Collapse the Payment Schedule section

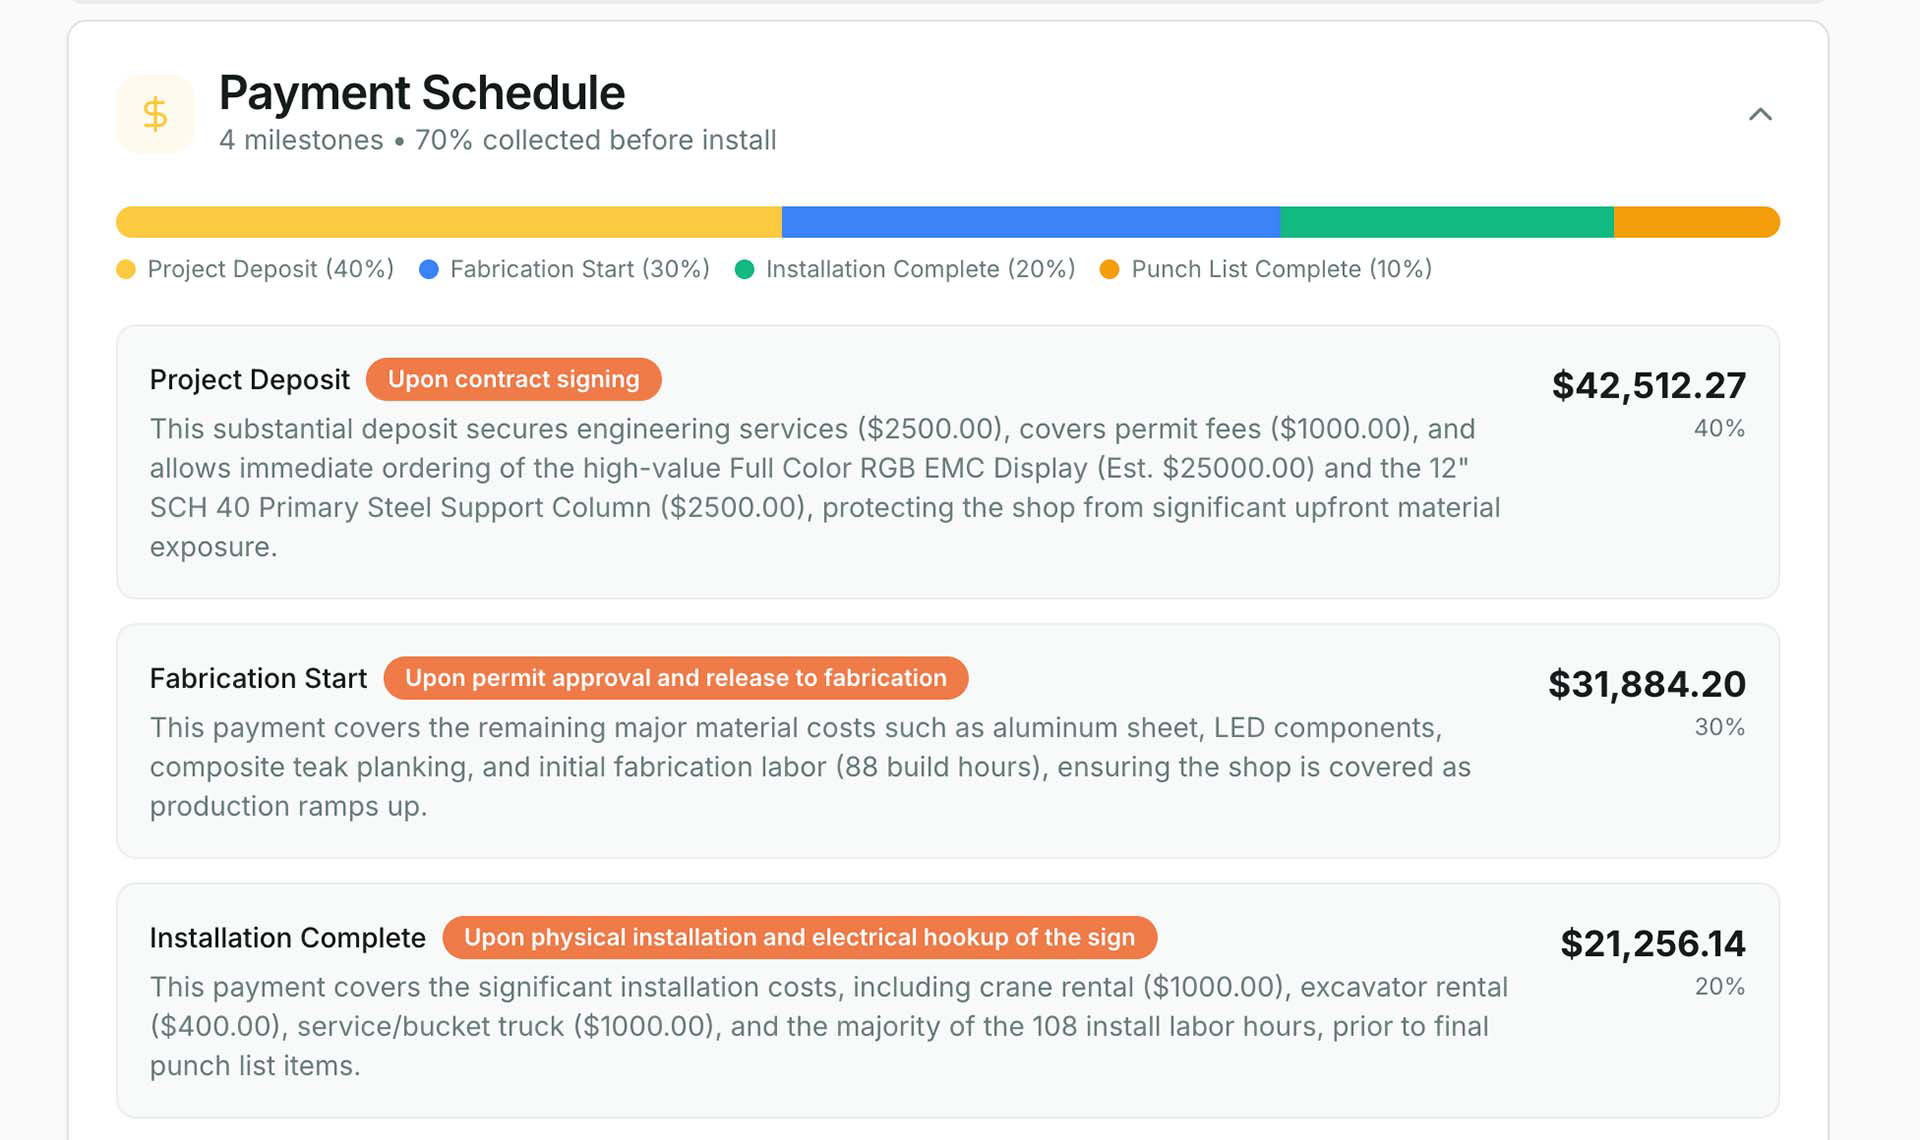point(1762,114)
